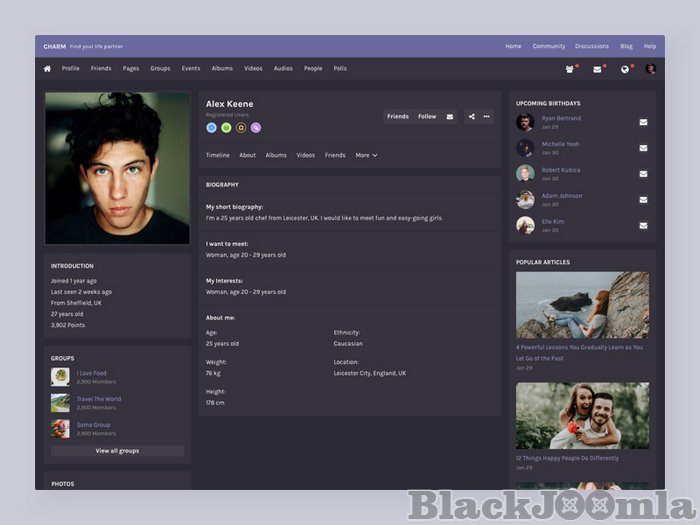
Task: Open the Timeline profile tab
Action: [x=217, y=155]
